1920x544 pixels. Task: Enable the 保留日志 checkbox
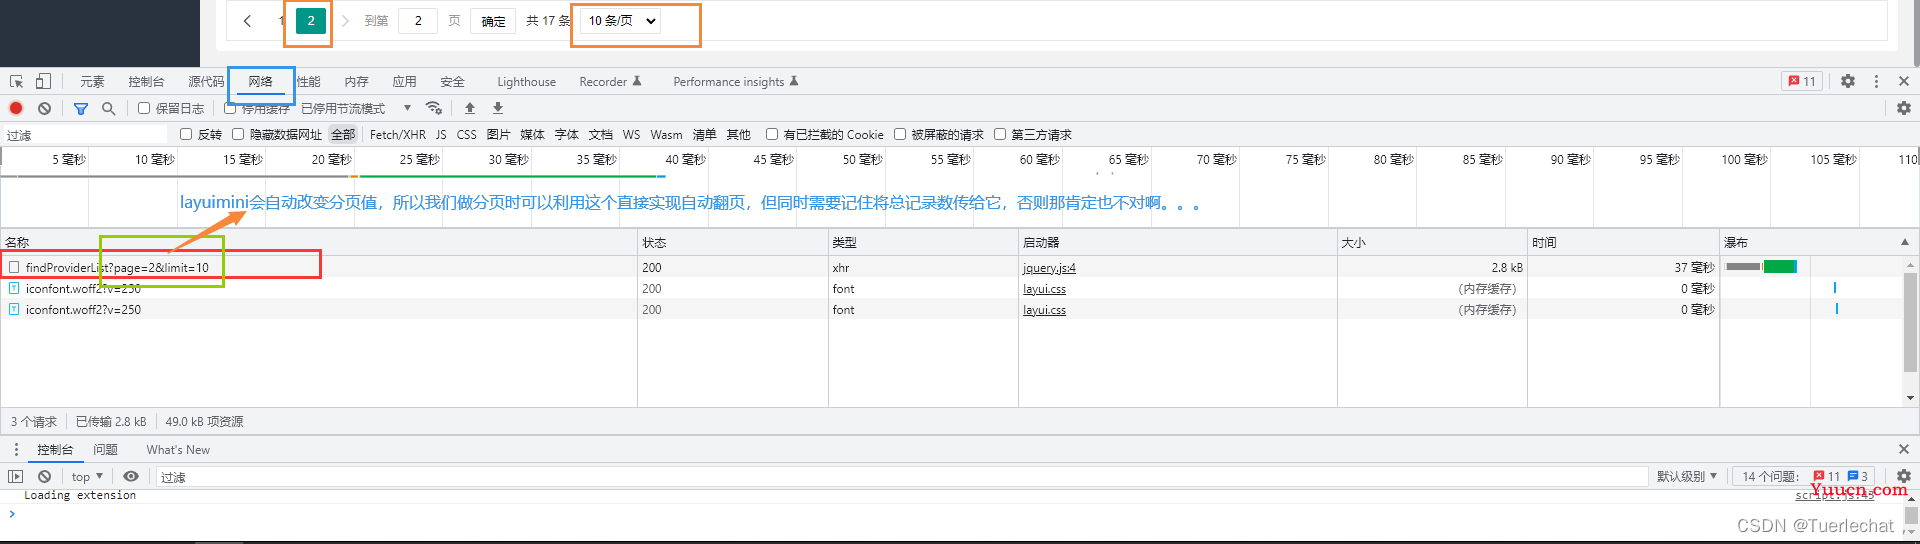click(x=144, y=108)
